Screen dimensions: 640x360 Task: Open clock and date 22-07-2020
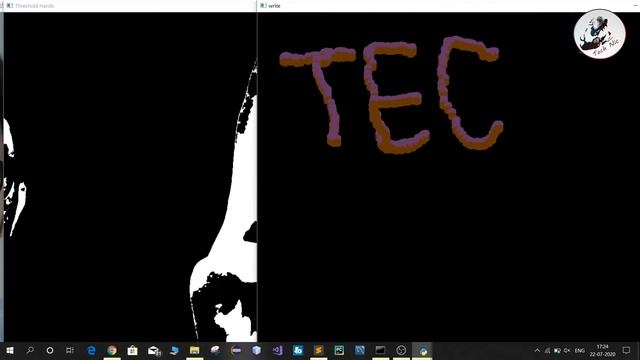[x=602, y=350]
